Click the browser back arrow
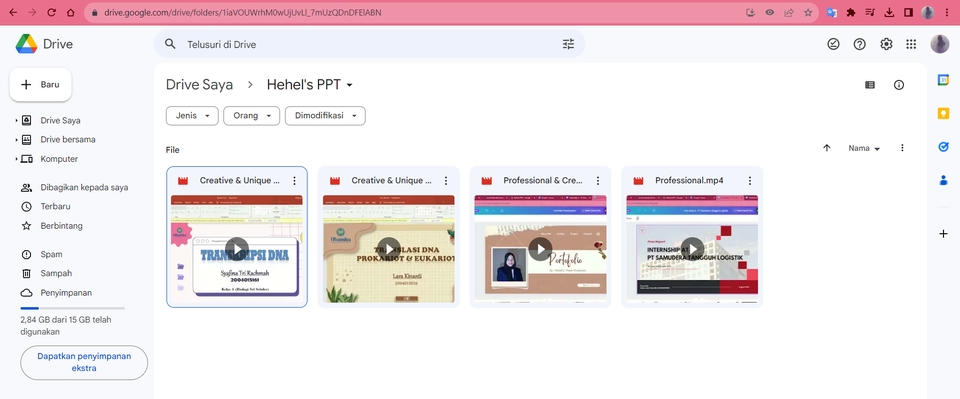 12,12
